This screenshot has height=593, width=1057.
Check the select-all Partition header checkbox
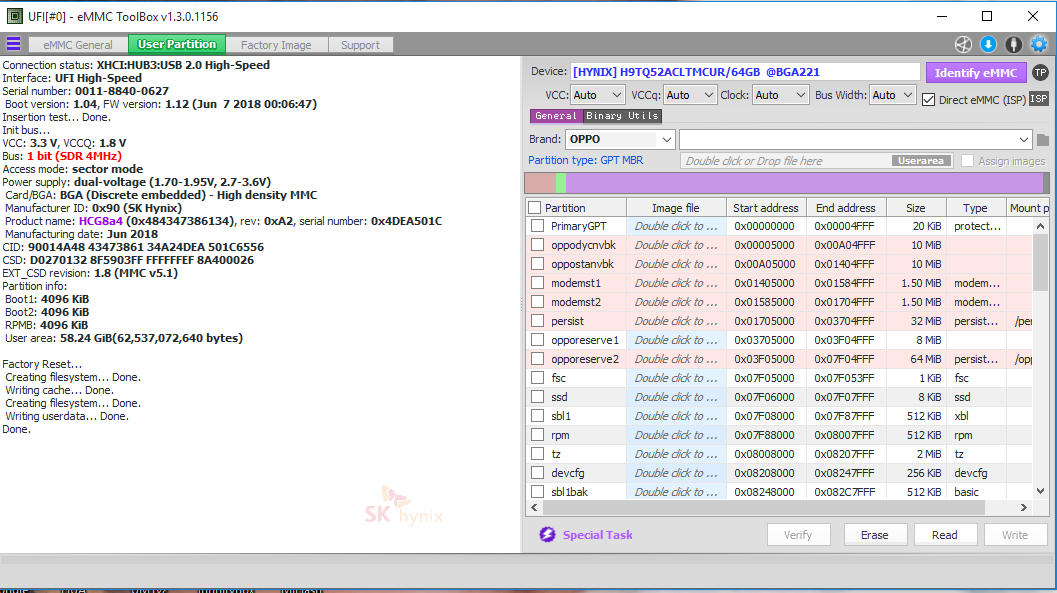(x=535, y=208)
